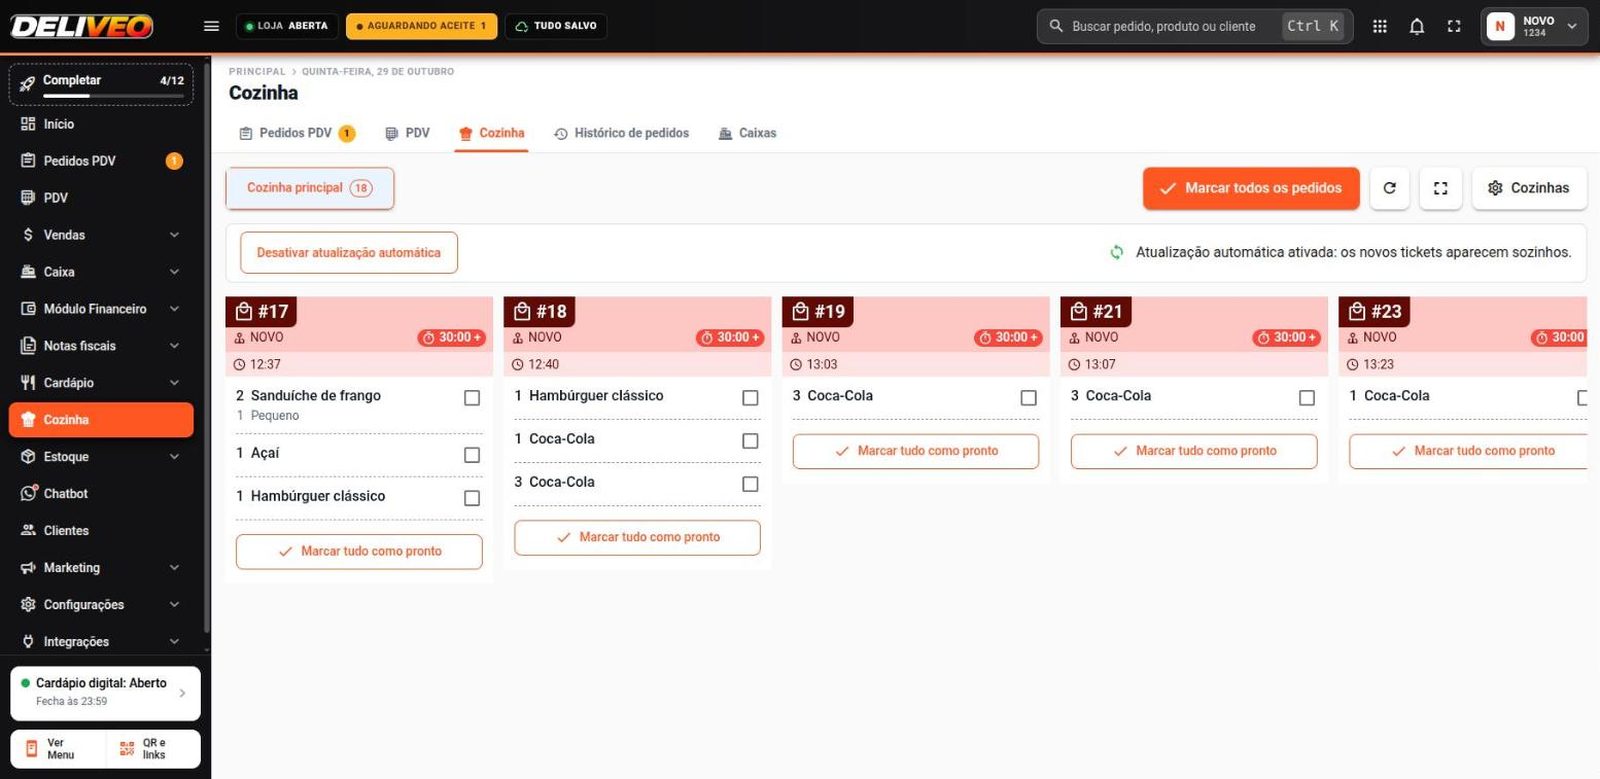Open the notifications bell
The image size is (1600, 779).
(1417, 26)
